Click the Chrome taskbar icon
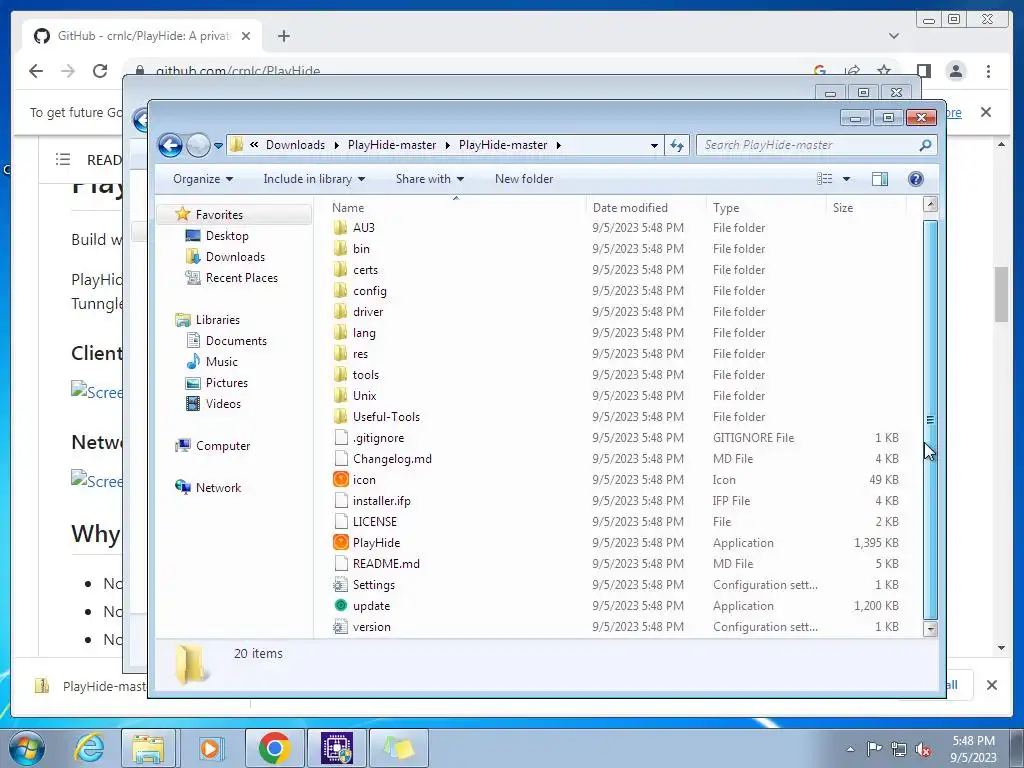 point(274,748)
